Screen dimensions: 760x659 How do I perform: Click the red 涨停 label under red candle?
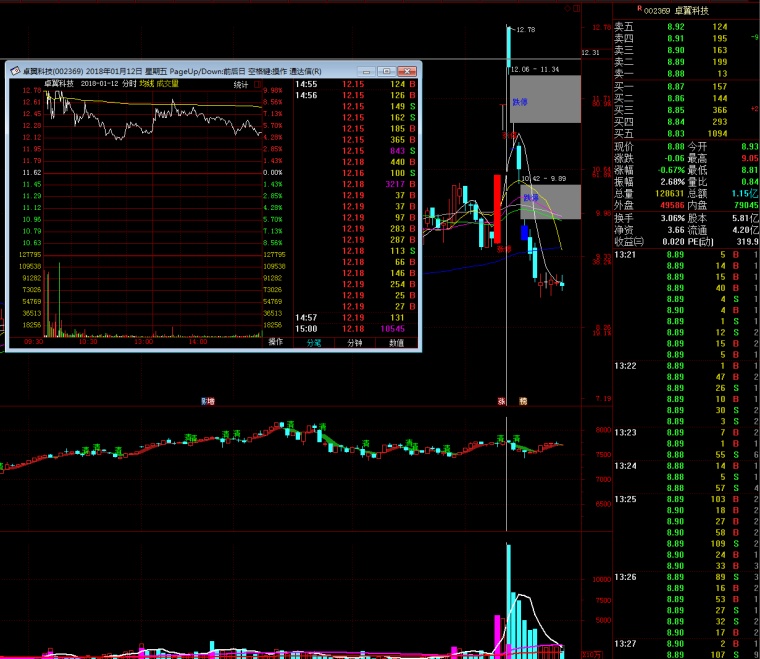coord(504,249)
